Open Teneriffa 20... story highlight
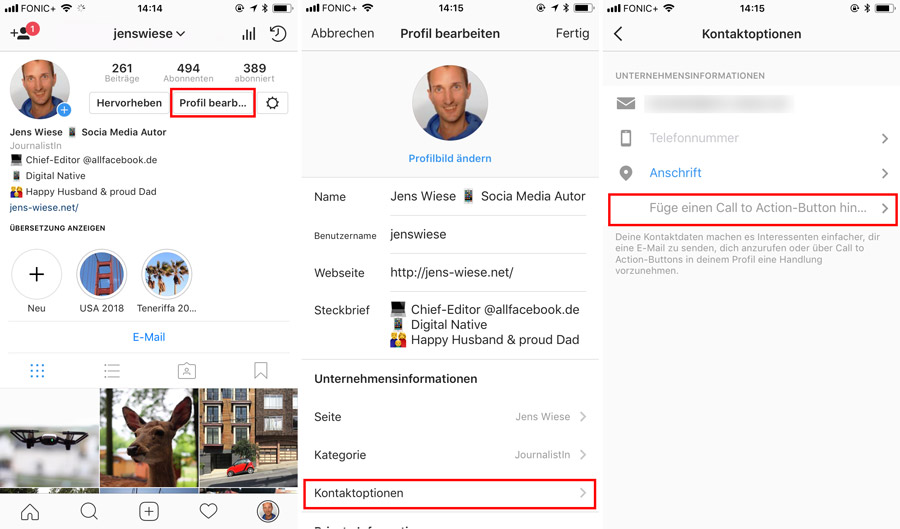The height and width of the screenshot is (529, 900). (166, 274)
